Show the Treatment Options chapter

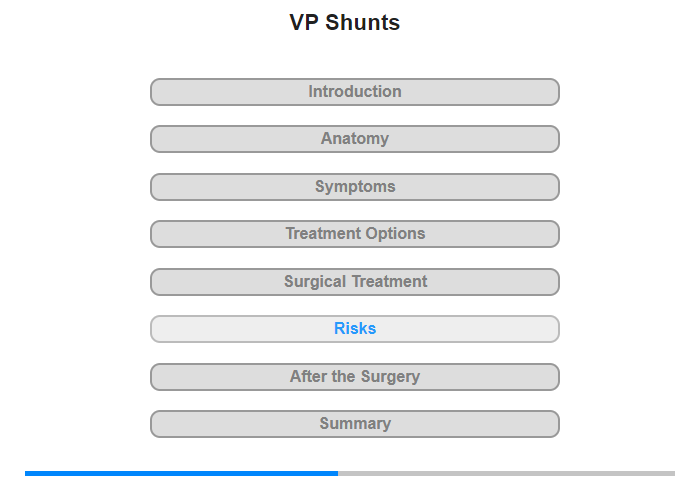(354, 234)
